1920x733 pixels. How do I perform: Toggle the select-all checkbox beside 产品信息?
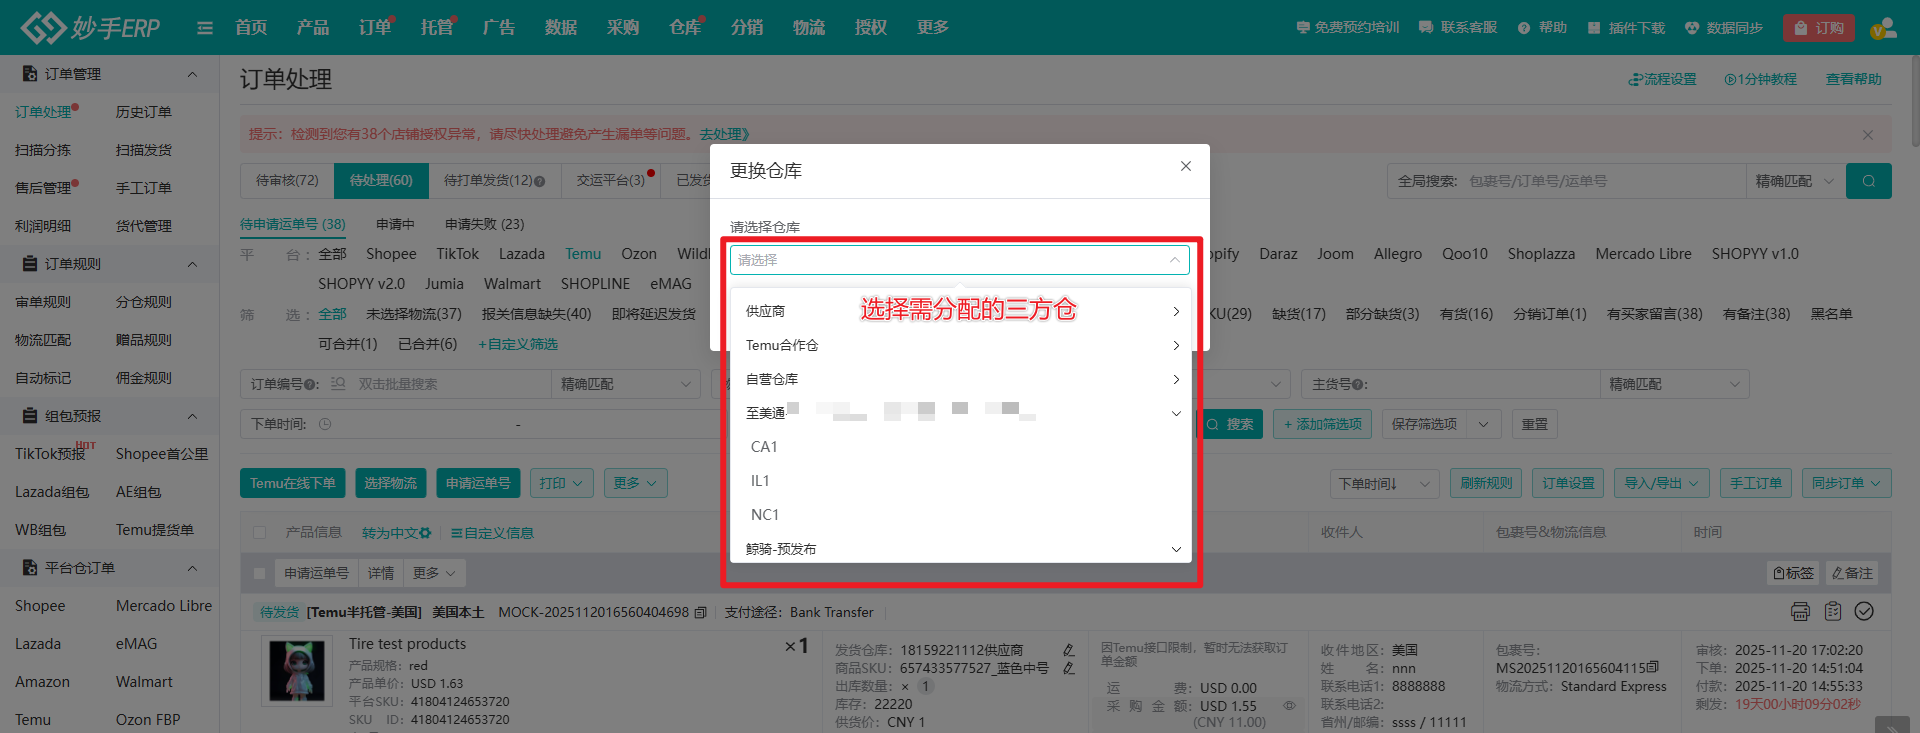[260, 533]
